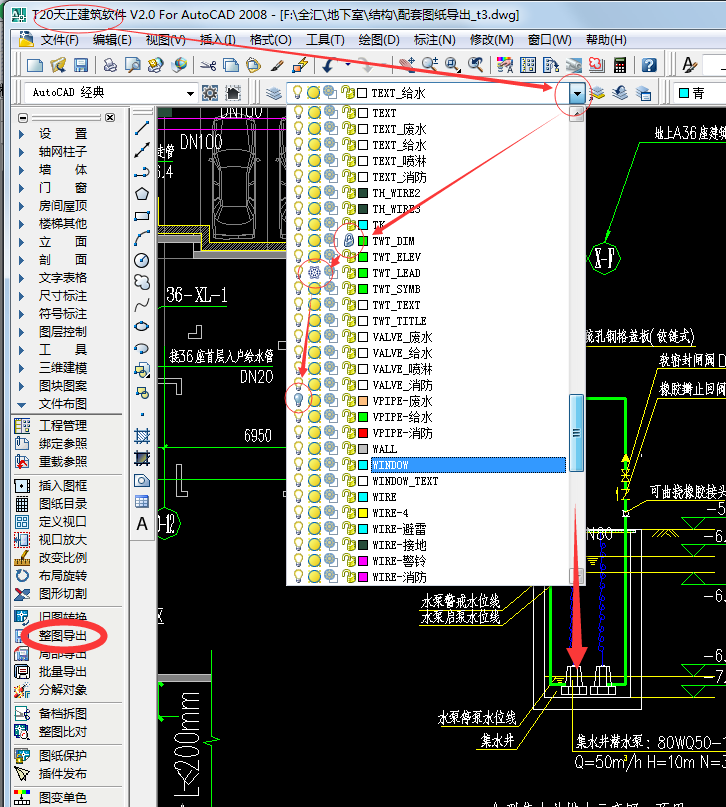This screenshot has width=726, height=807.
Task: Open the layer list dropdown arrow
Action: pos(577,93)
